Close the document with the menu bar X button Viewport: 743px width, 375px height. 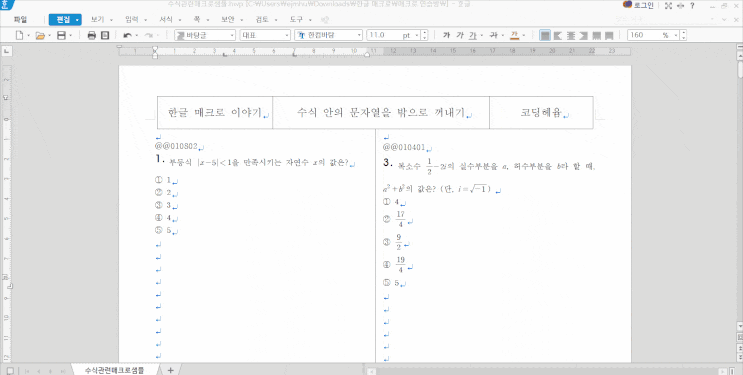(736, 19)
